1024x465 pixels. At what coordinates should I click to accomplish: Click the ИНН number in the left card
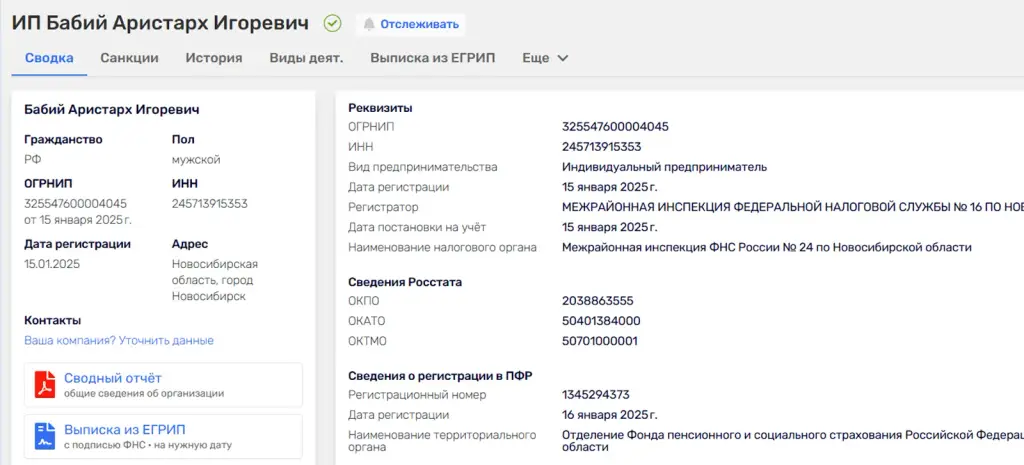210,204
